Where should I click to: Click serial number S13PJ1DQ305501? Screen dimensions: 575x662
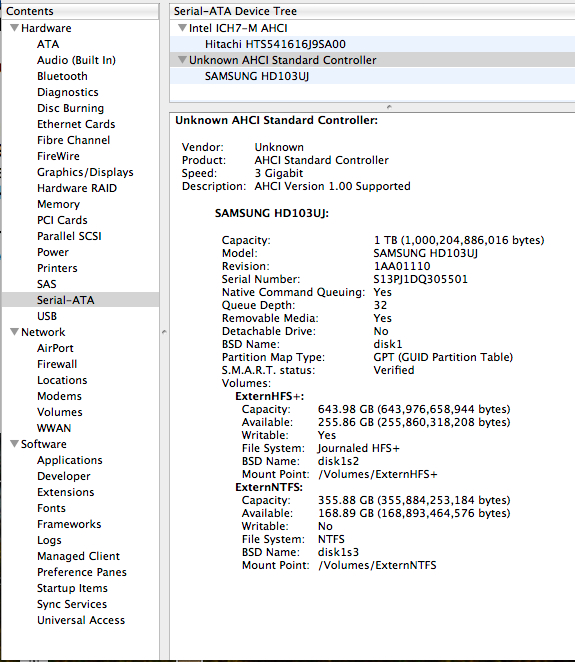pyautogui.click(x=420, y=279)
